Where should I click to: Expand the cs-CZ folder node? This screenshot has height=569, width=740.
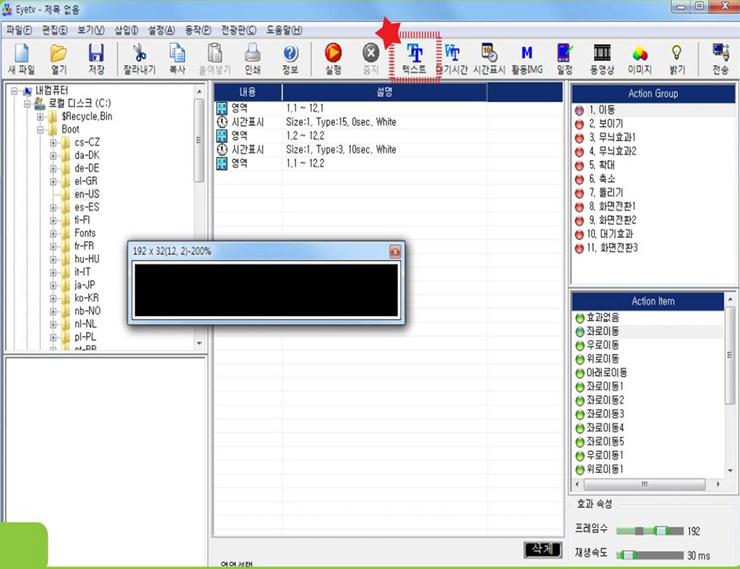click(x=53, y=142)
